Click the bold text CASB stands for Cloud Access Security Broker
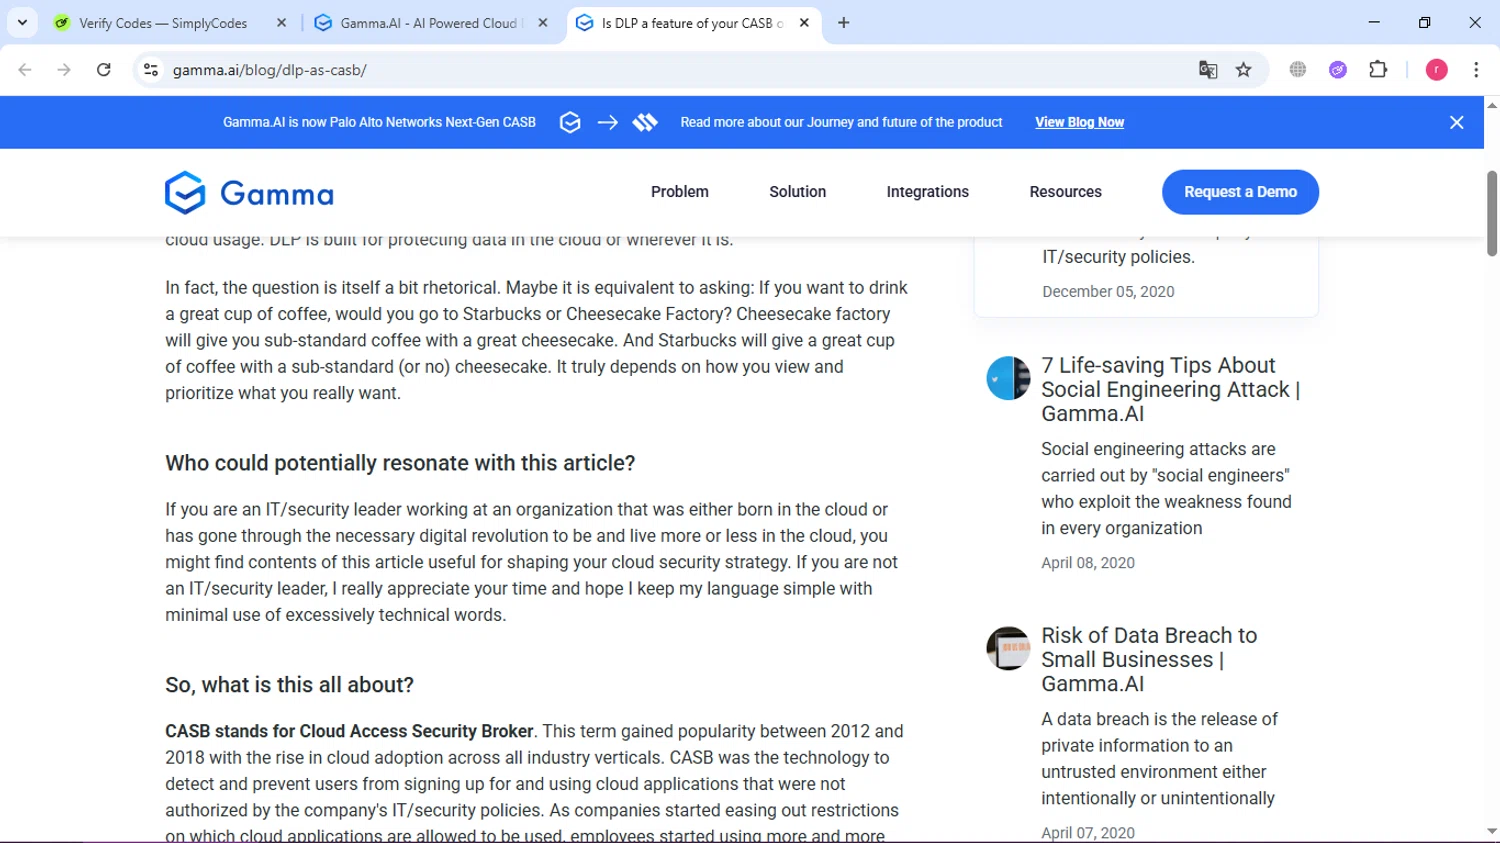 [x=349, y=732]
